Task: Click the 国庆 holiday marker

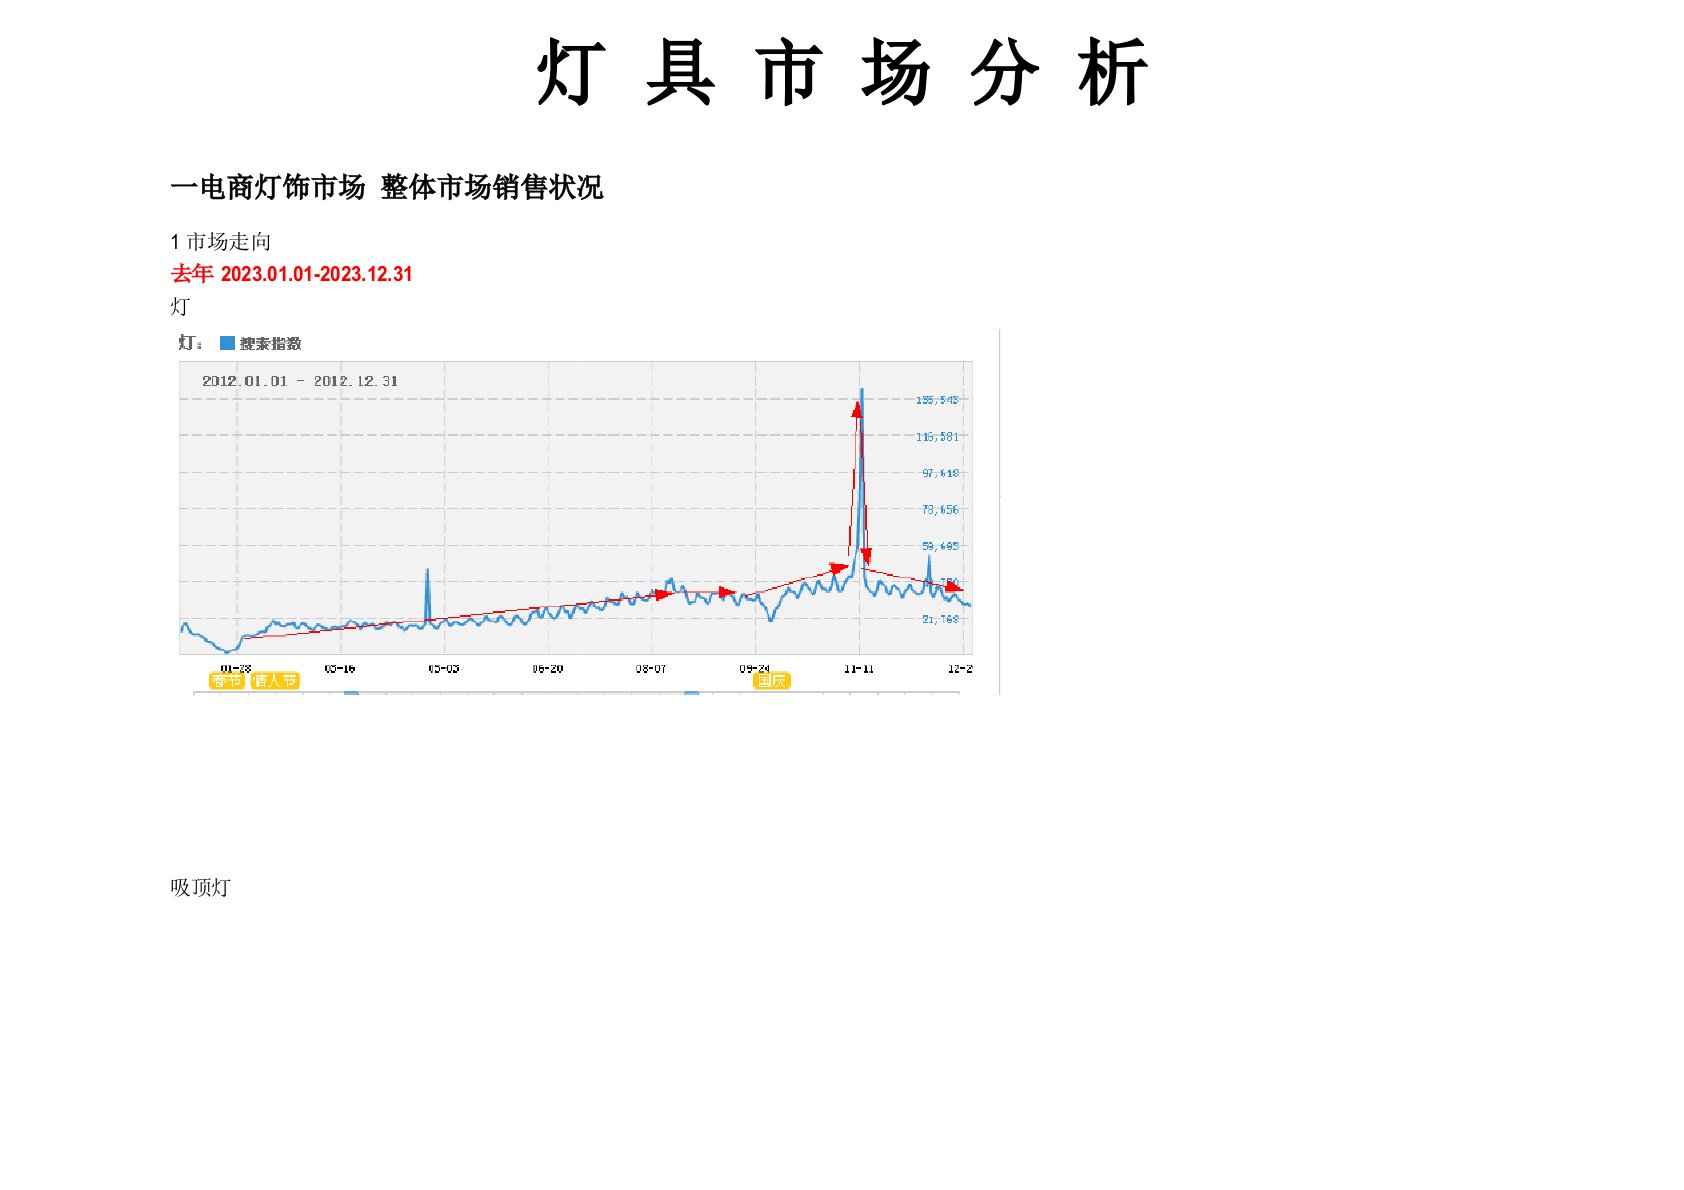Action: [771, 681]
